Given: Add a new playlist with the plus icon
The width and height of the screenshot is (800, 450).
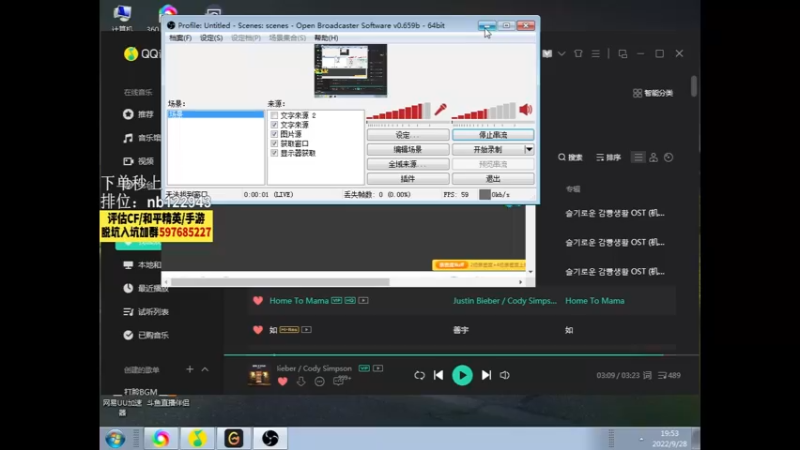Looking at the screenshot, I should click(190, 369).
